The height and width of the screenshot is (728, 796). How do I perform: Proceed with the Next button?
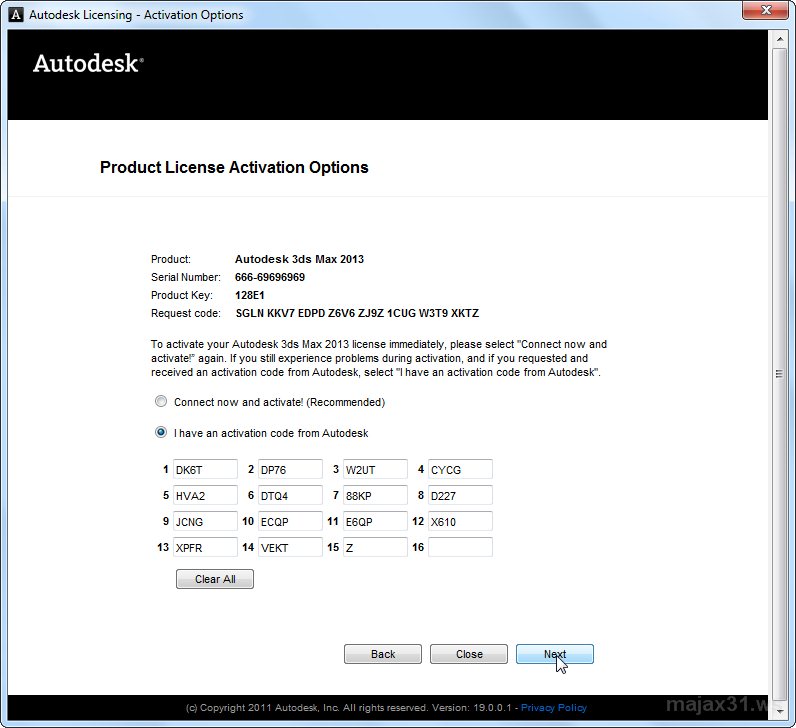(x=555, y=654)
